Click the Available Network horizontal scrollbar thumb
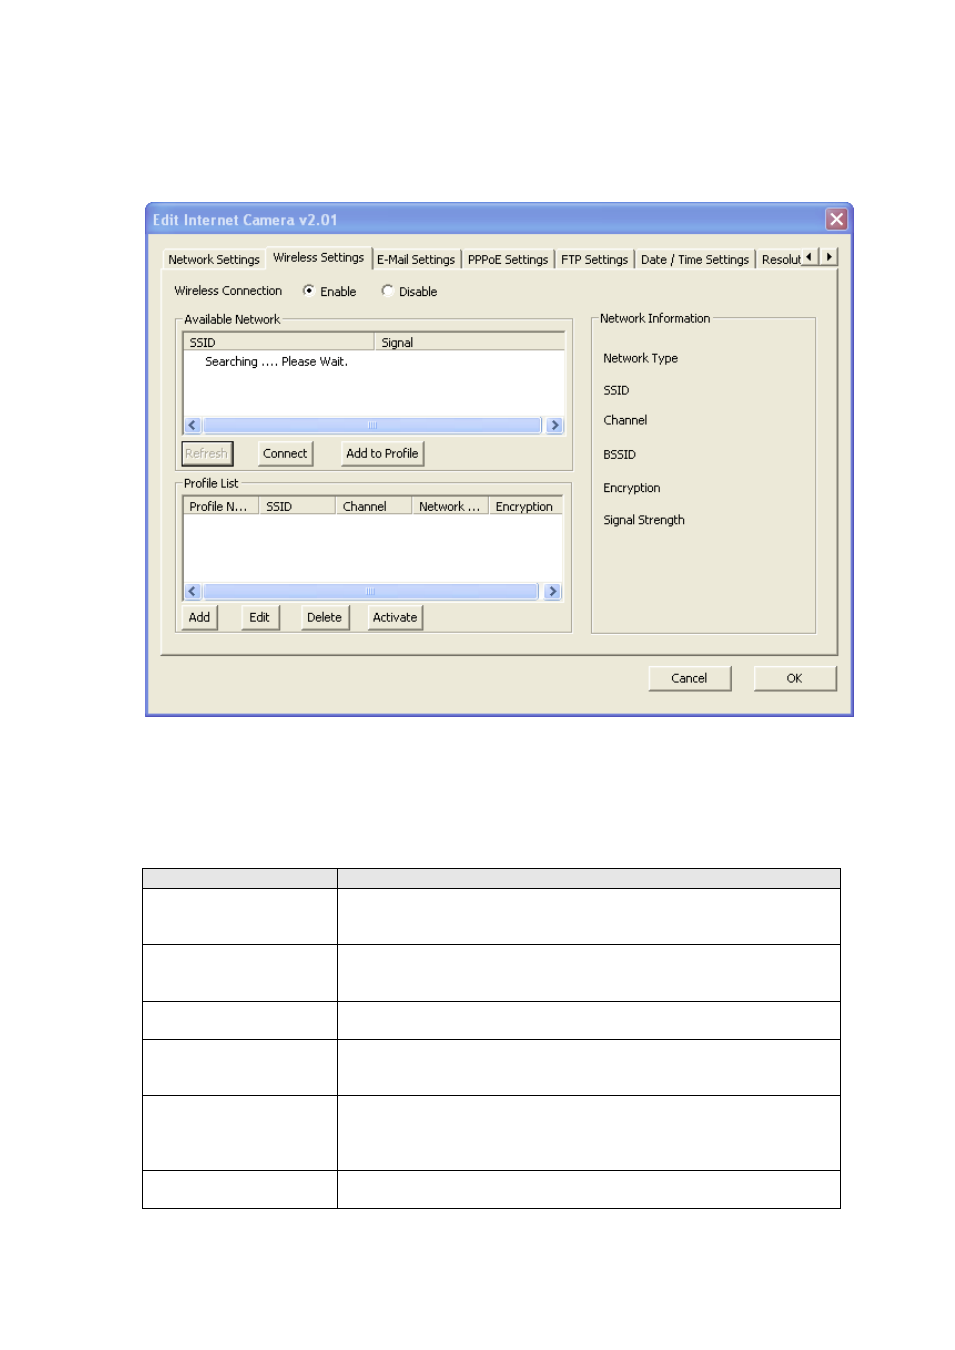Screen dimensions: 955x1350 372,426
